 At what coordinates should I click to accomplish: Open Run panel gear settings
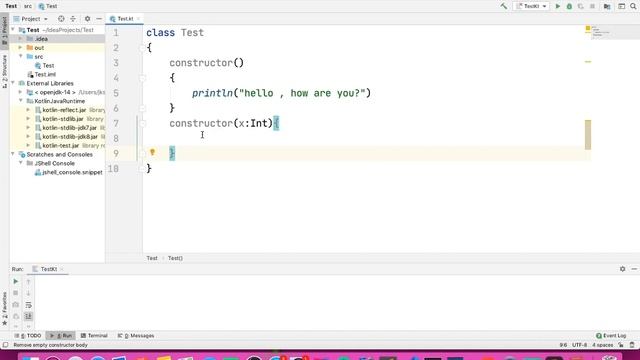click(x=622, y=269)
